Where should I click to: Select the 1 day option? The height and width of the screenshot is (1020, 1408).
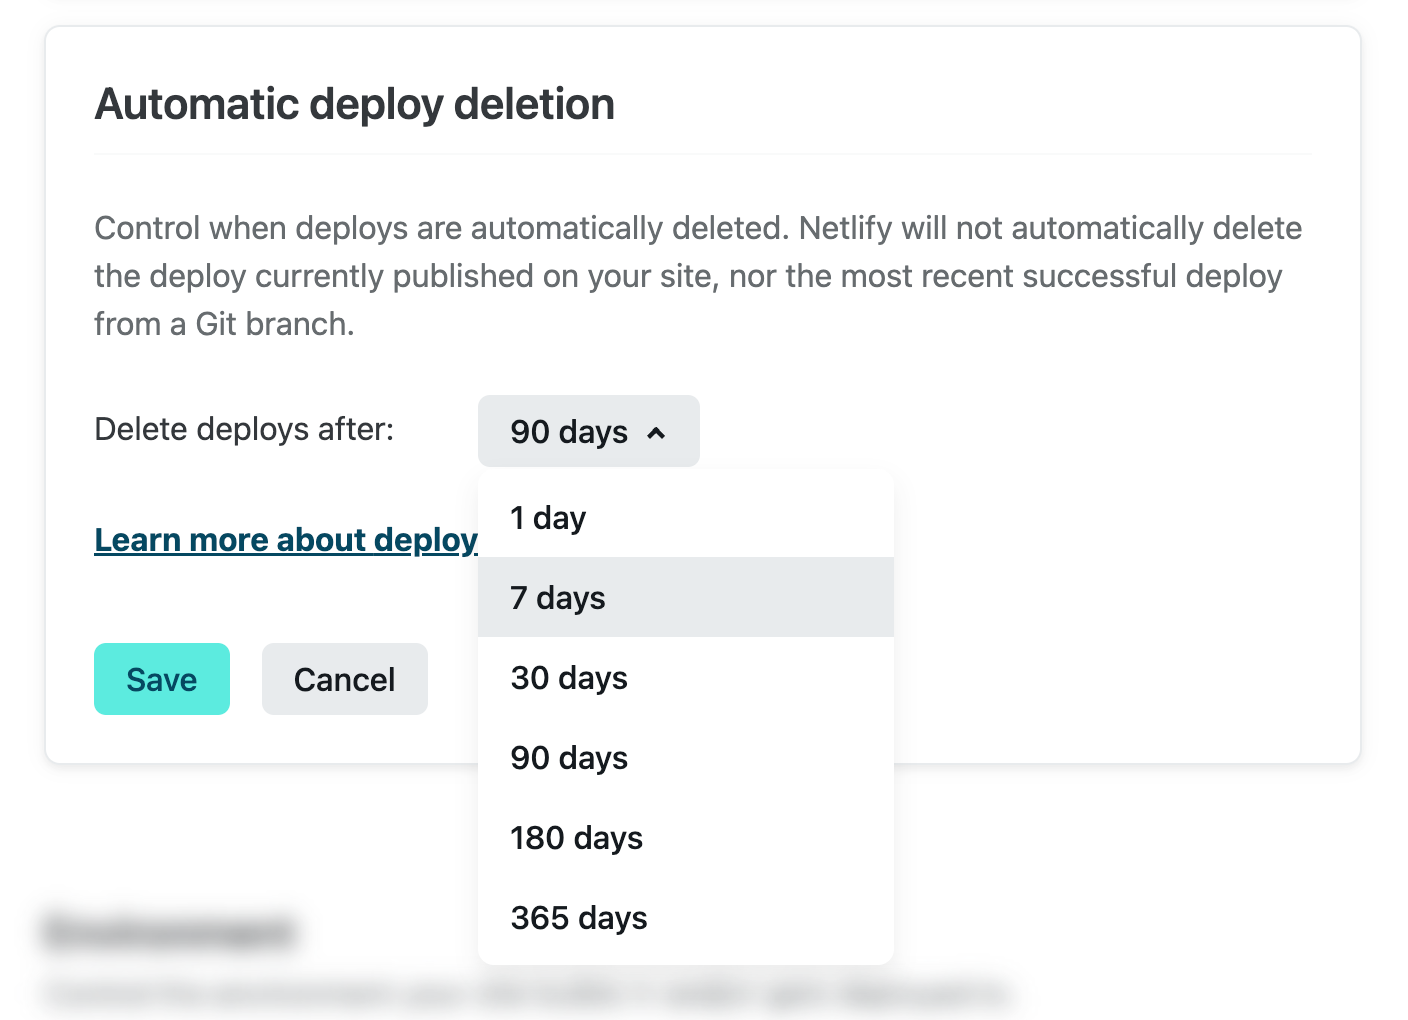548,518
